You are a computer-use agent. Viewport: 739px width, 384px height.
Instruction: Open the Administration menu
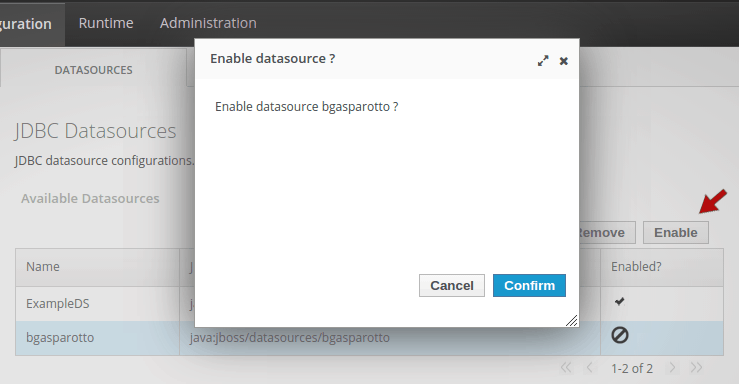(208, 23)
